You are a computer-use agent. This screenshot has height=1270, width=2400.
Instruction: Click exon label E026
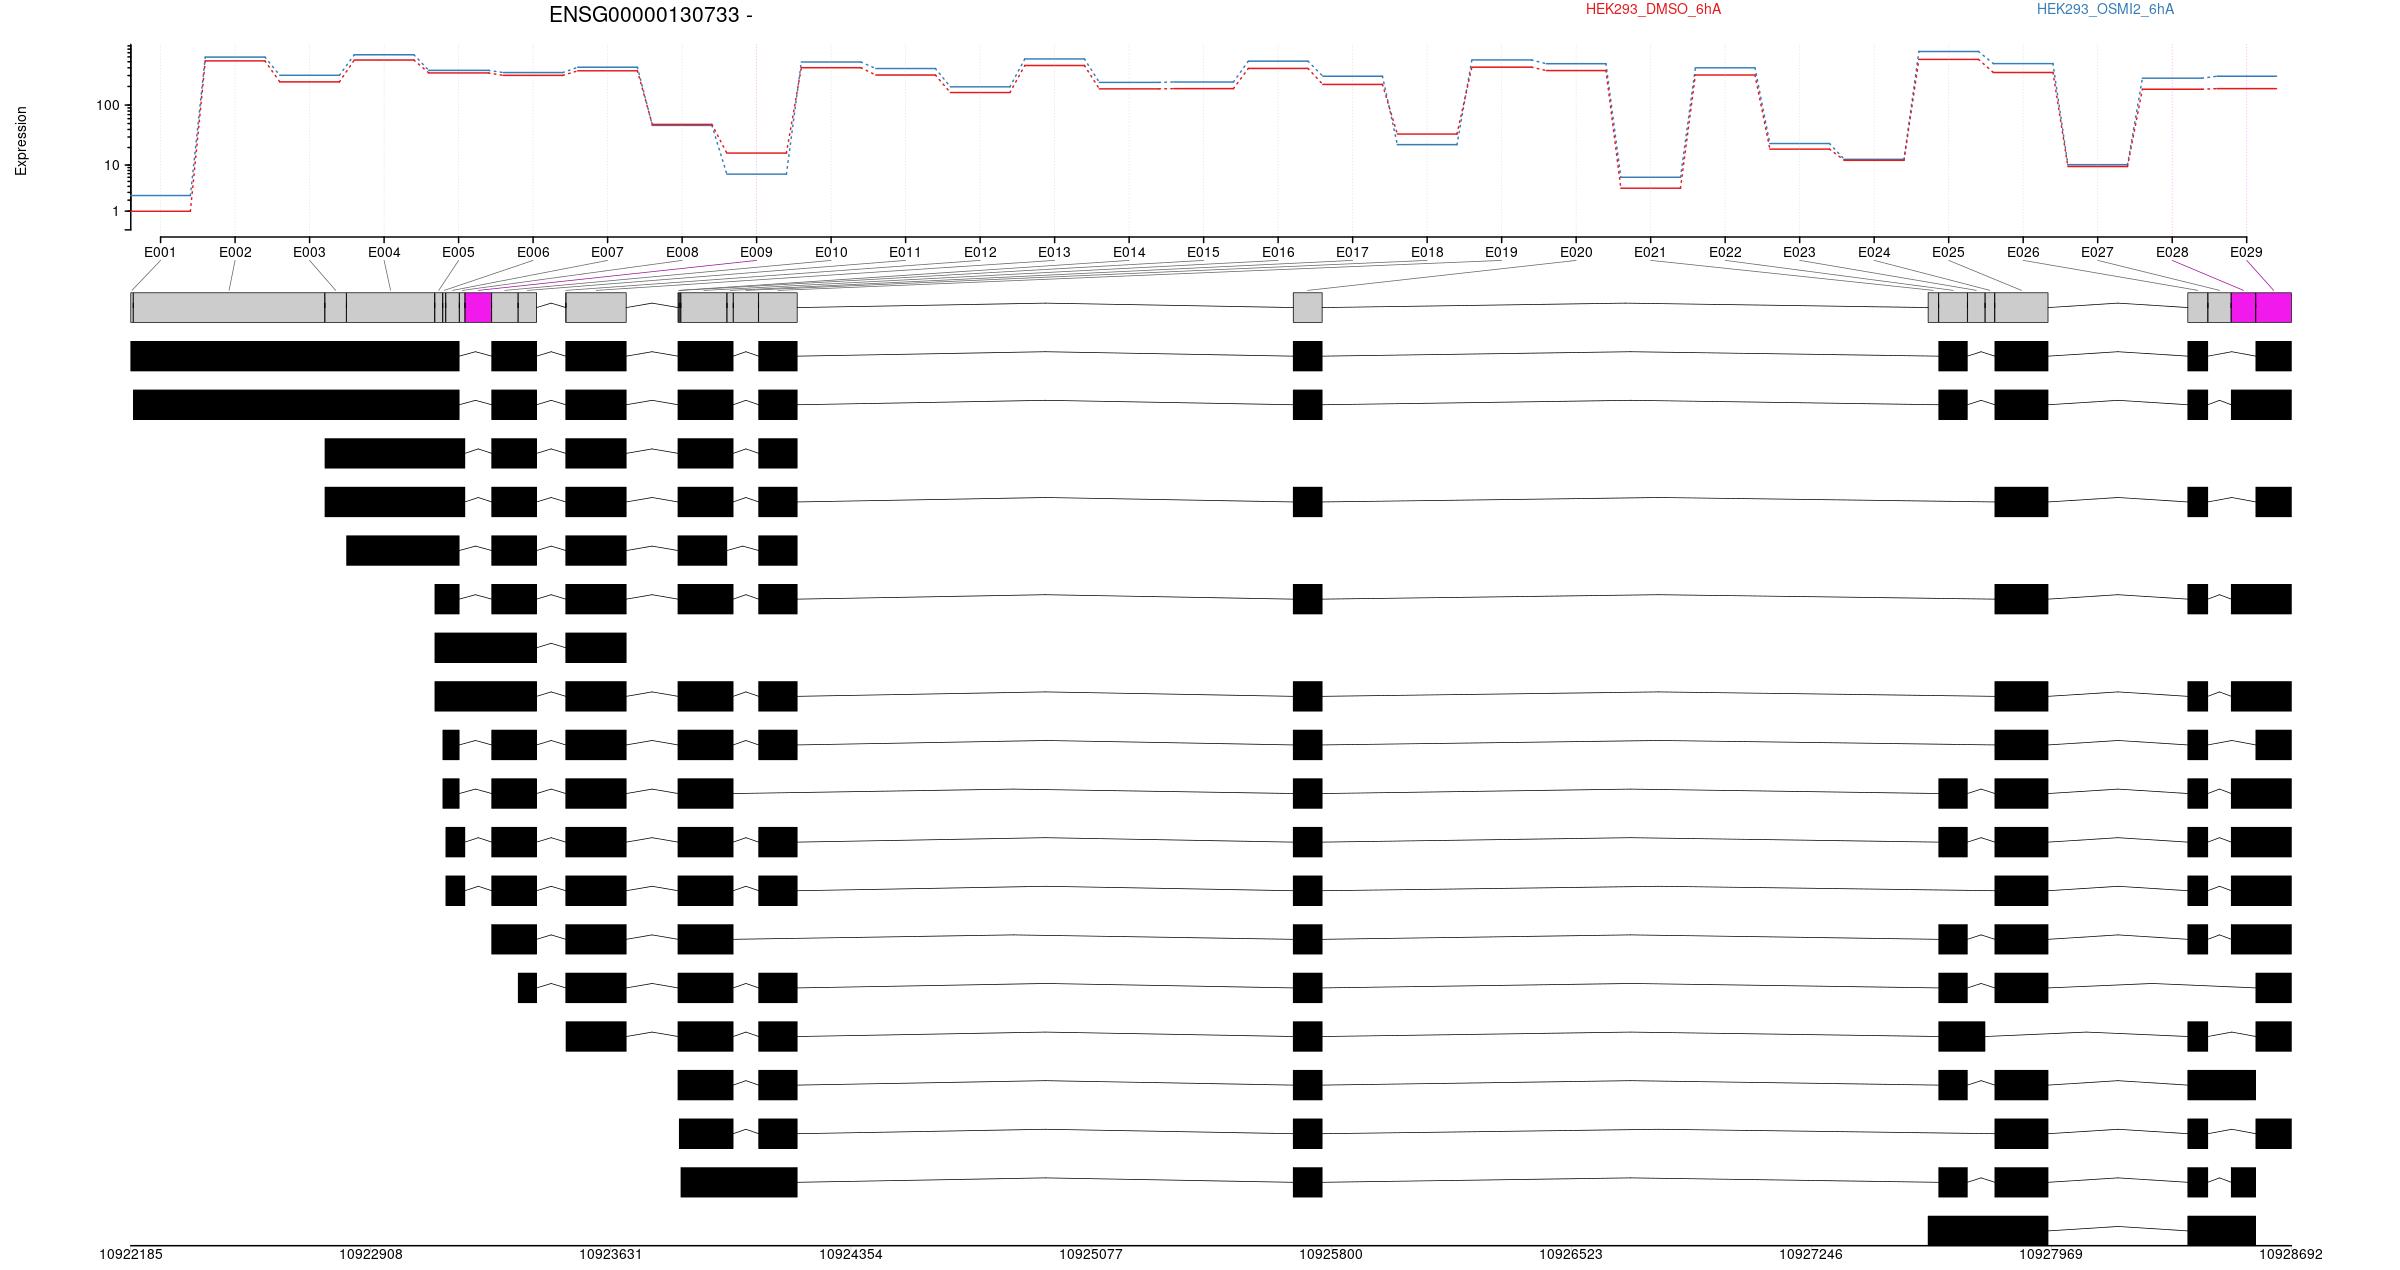tap(2023, 252)
